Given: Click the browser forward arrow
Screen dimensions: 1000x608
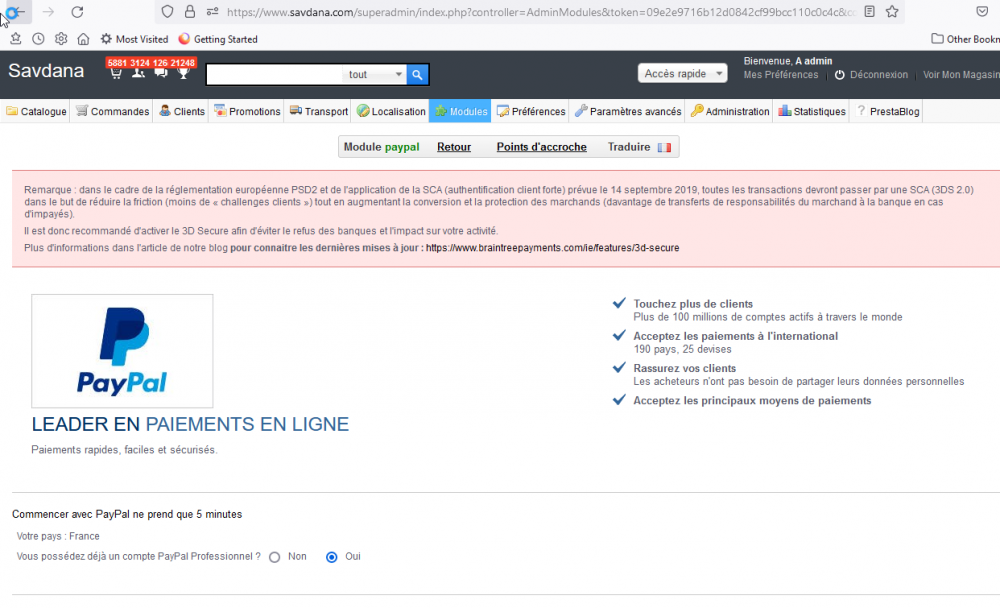Looking at the screenshot, I should pyautogui.click(x=48, y=11).
